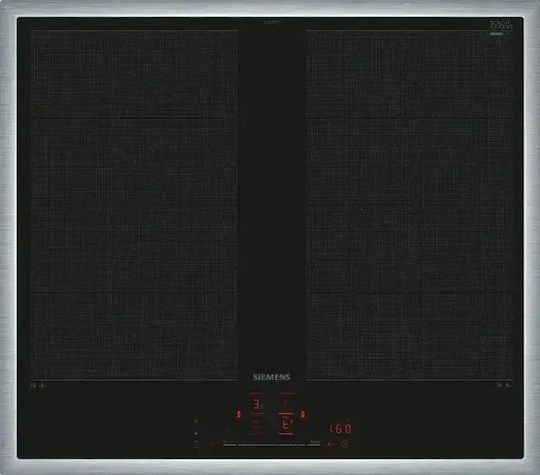Screen dimensions: 540x475
Task: Tap the dim icon right of power button
Action: 212,444
